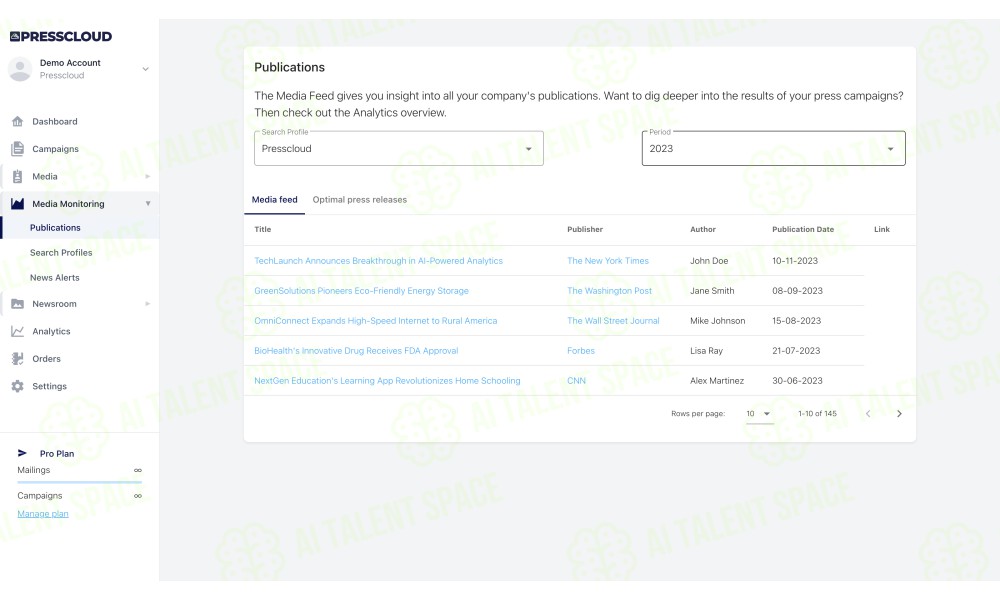
Task: Expand the Newsroom submenu arrow
Action: (148, 304)
